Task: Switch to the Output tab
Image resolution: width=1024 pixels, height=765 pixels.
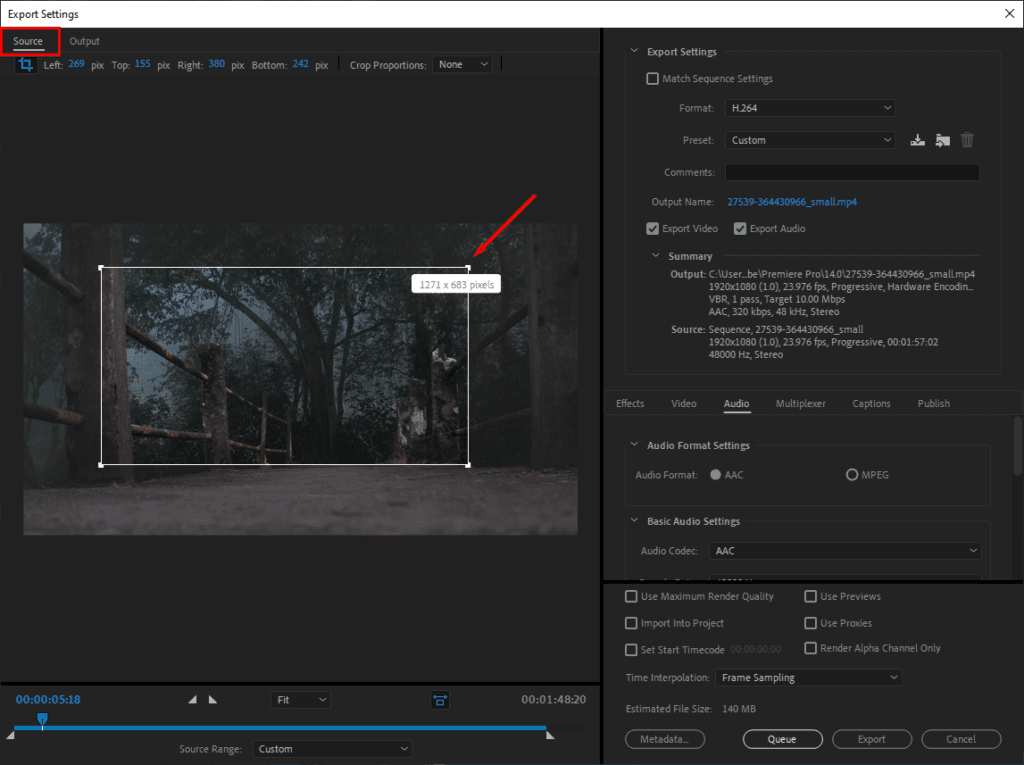Action: (85, 41)
